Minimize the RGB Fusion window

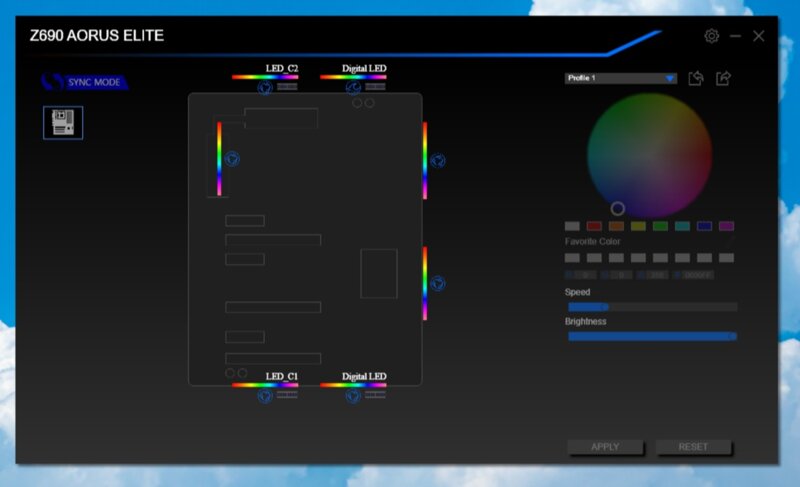pos(735,36)
